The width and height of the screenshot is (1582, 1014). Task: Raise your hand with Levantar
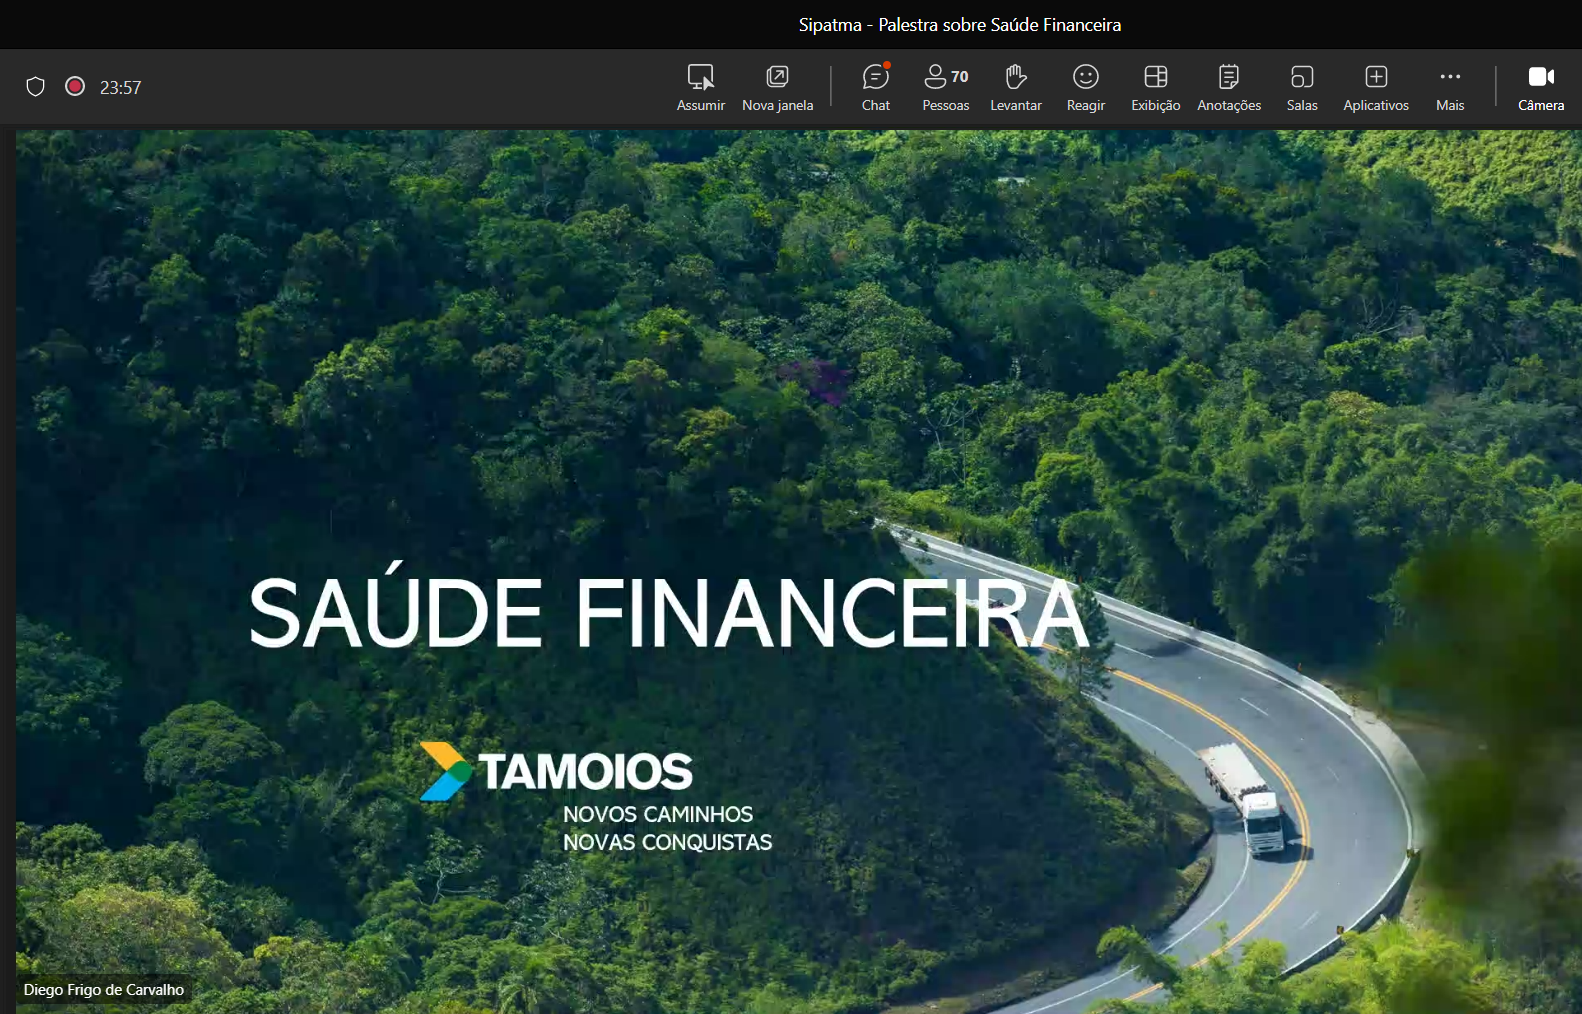(x=1015, y=88)
